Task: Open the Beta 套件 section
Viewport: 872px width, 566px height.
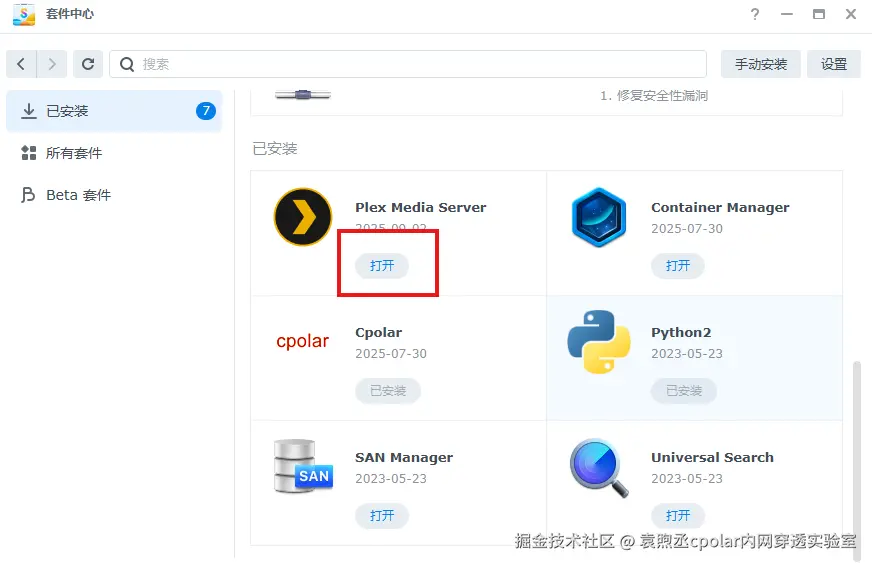Action: pos(114,195)
